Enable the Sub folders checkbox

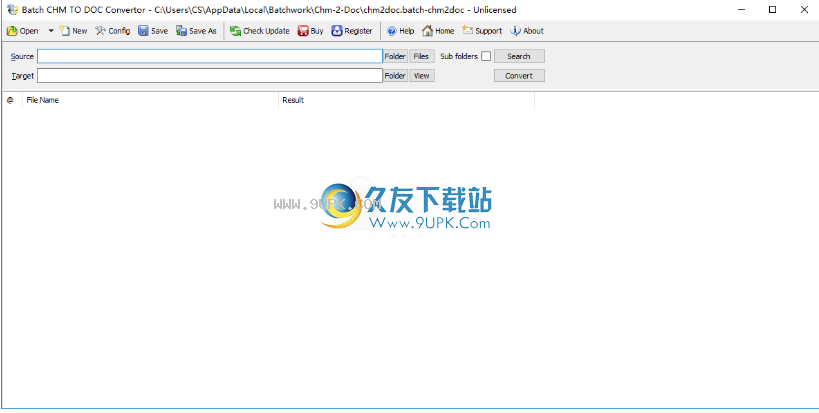[486, 56]
